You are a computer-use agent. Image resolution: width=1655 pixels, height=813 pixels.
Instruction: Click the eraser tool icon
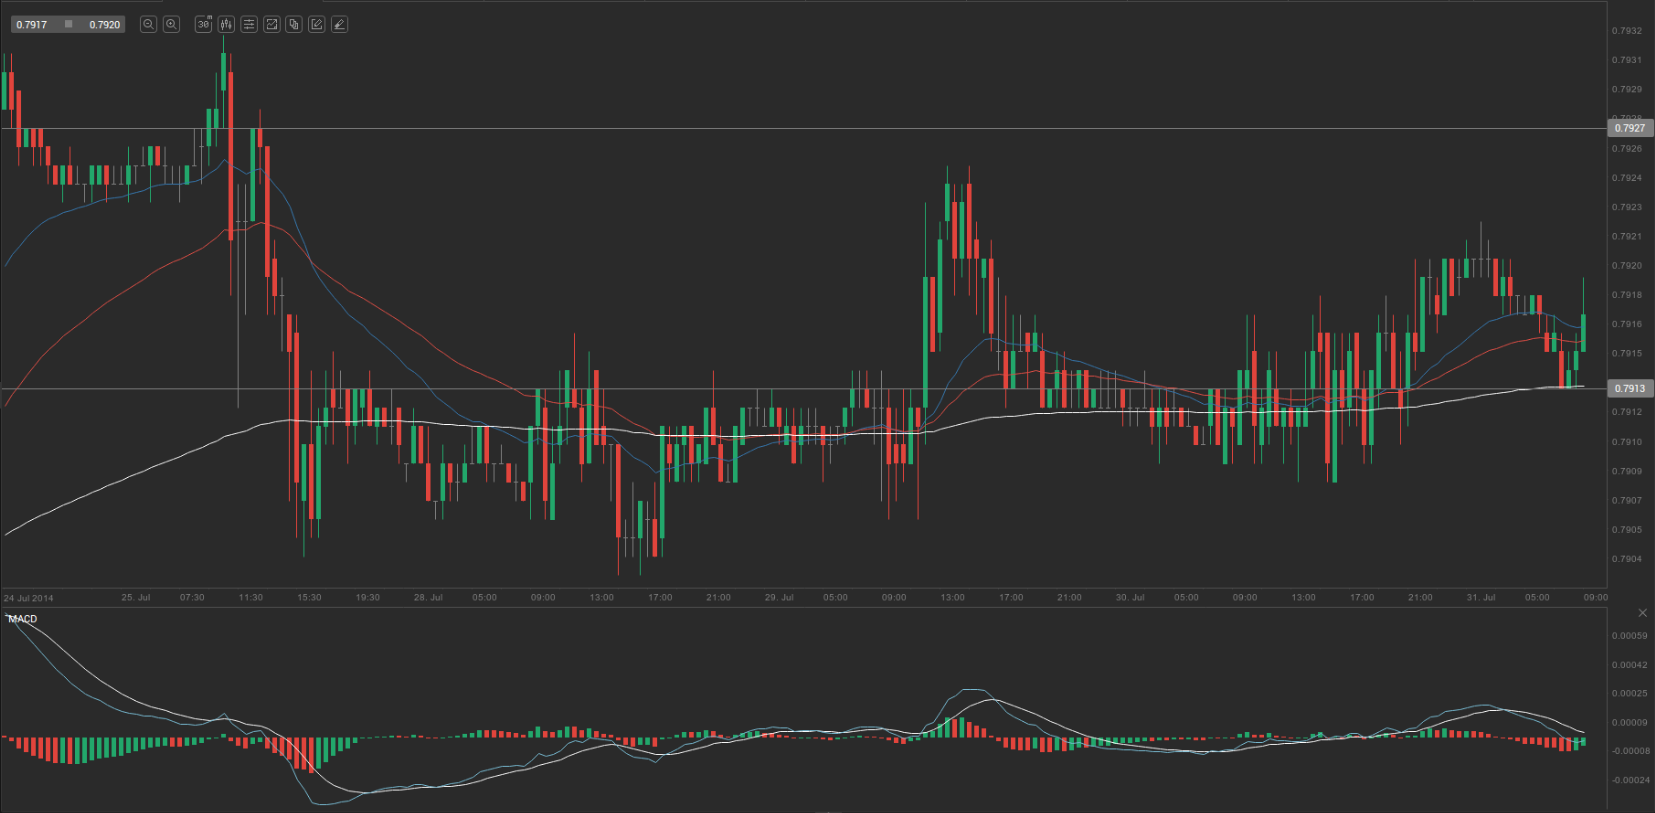pos(340,24)
